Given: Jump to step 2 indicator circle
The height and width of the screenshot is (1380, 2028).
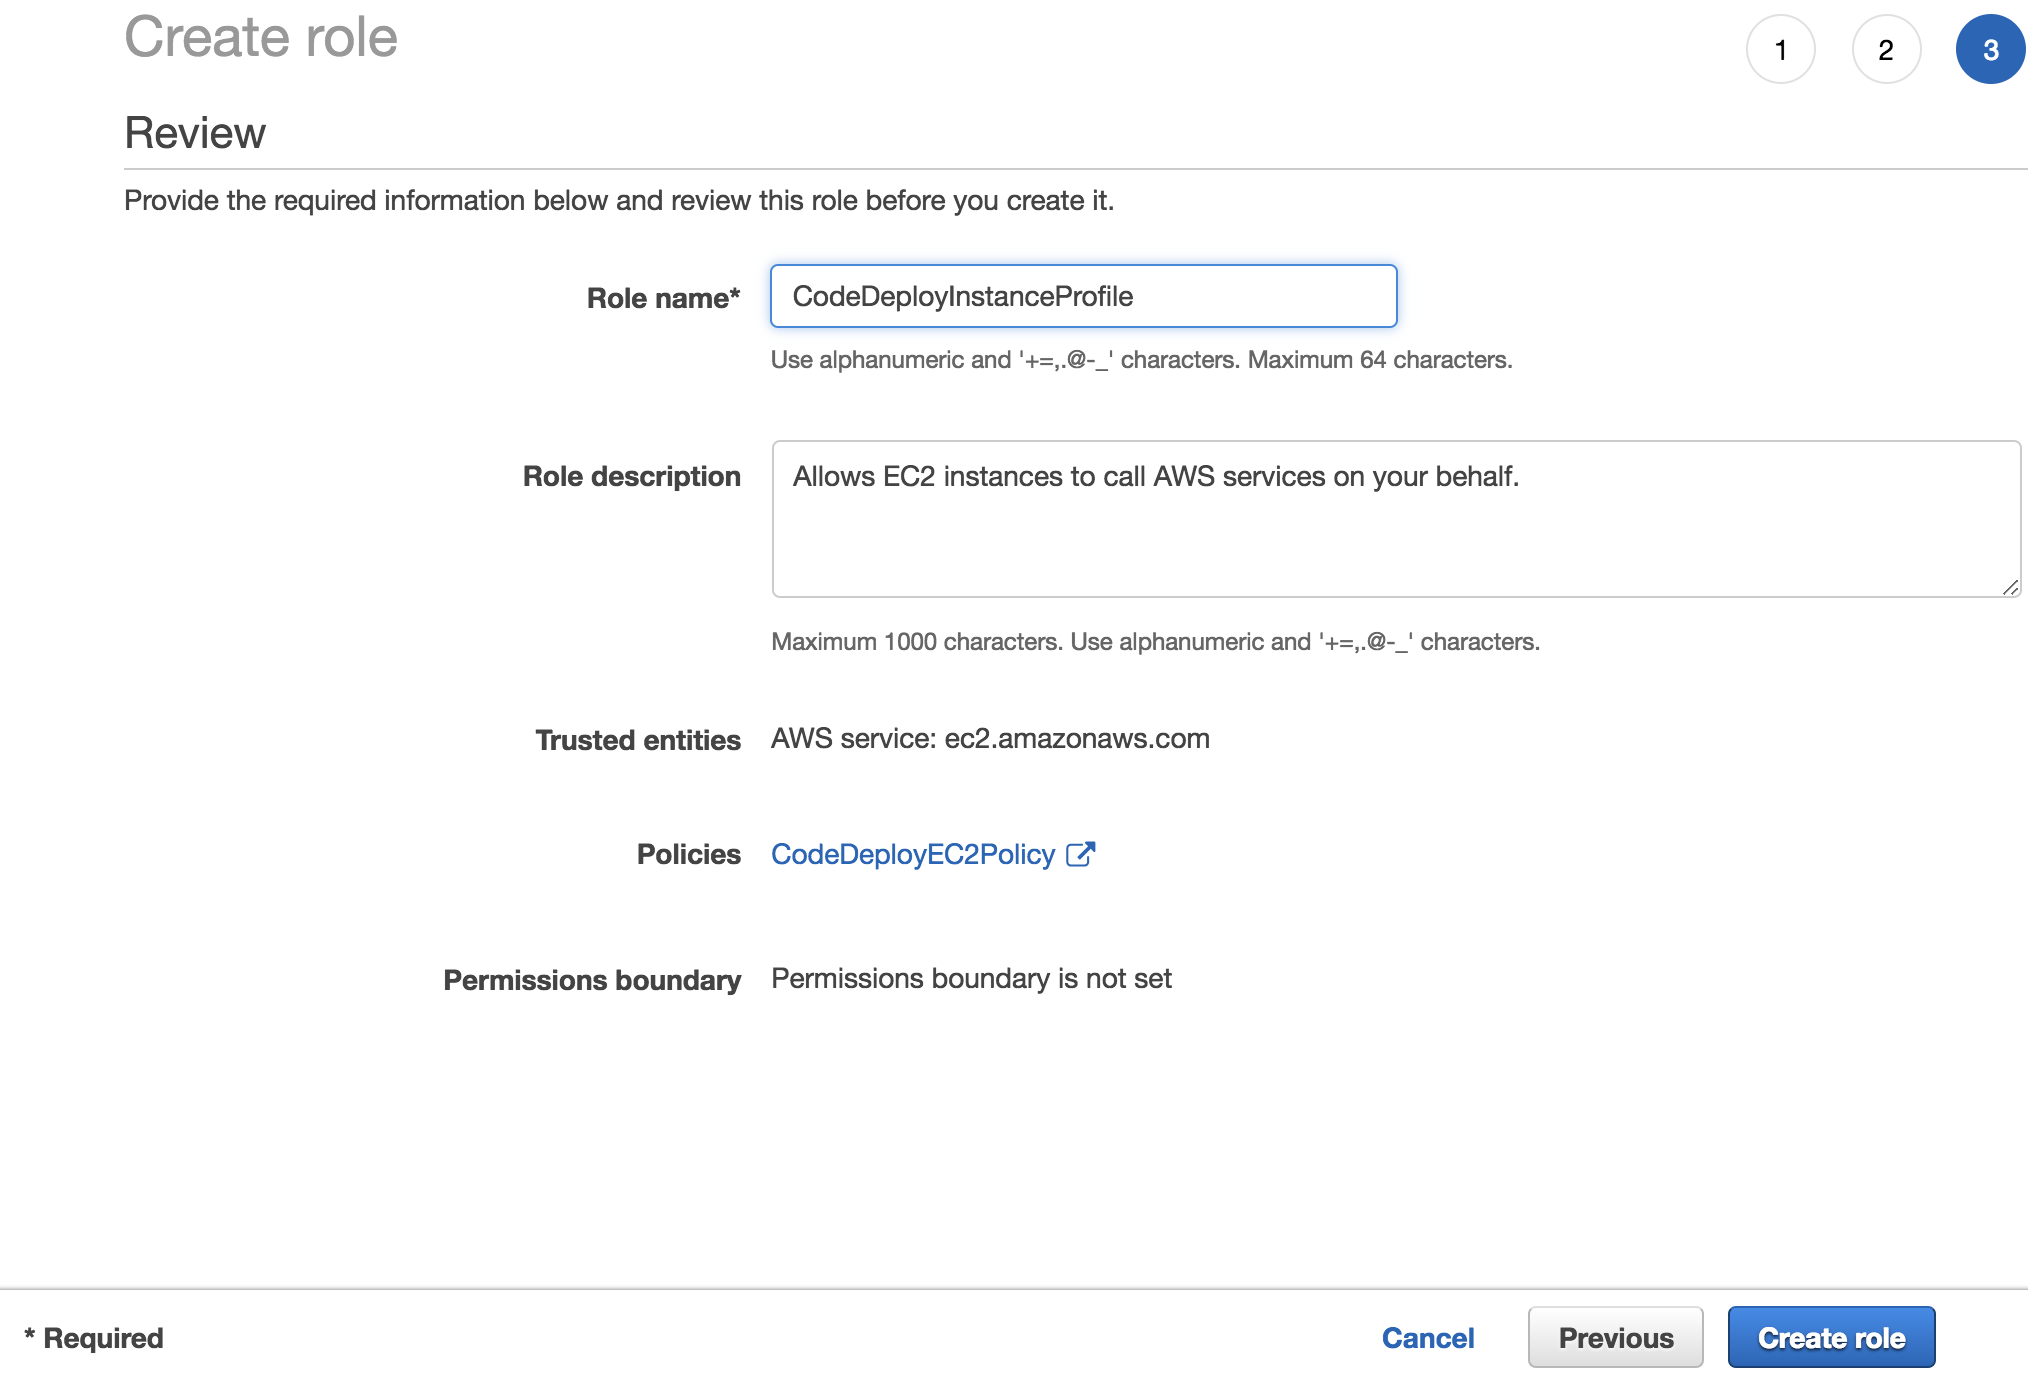Looking at the screenshot, I should [x=1886, y=50].
